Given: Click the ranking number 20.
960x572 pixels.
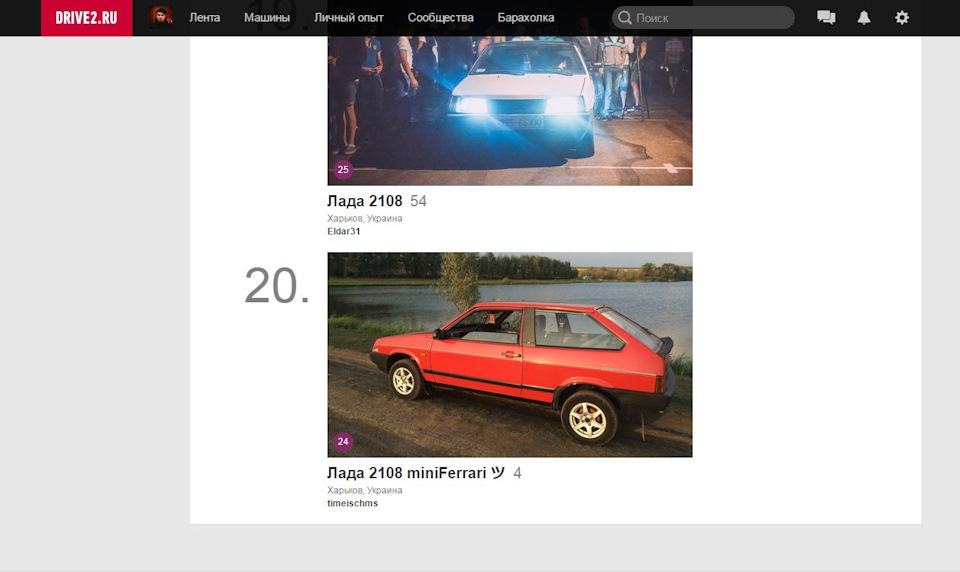Looking at the screenshot, I should [x=277, y=285].
